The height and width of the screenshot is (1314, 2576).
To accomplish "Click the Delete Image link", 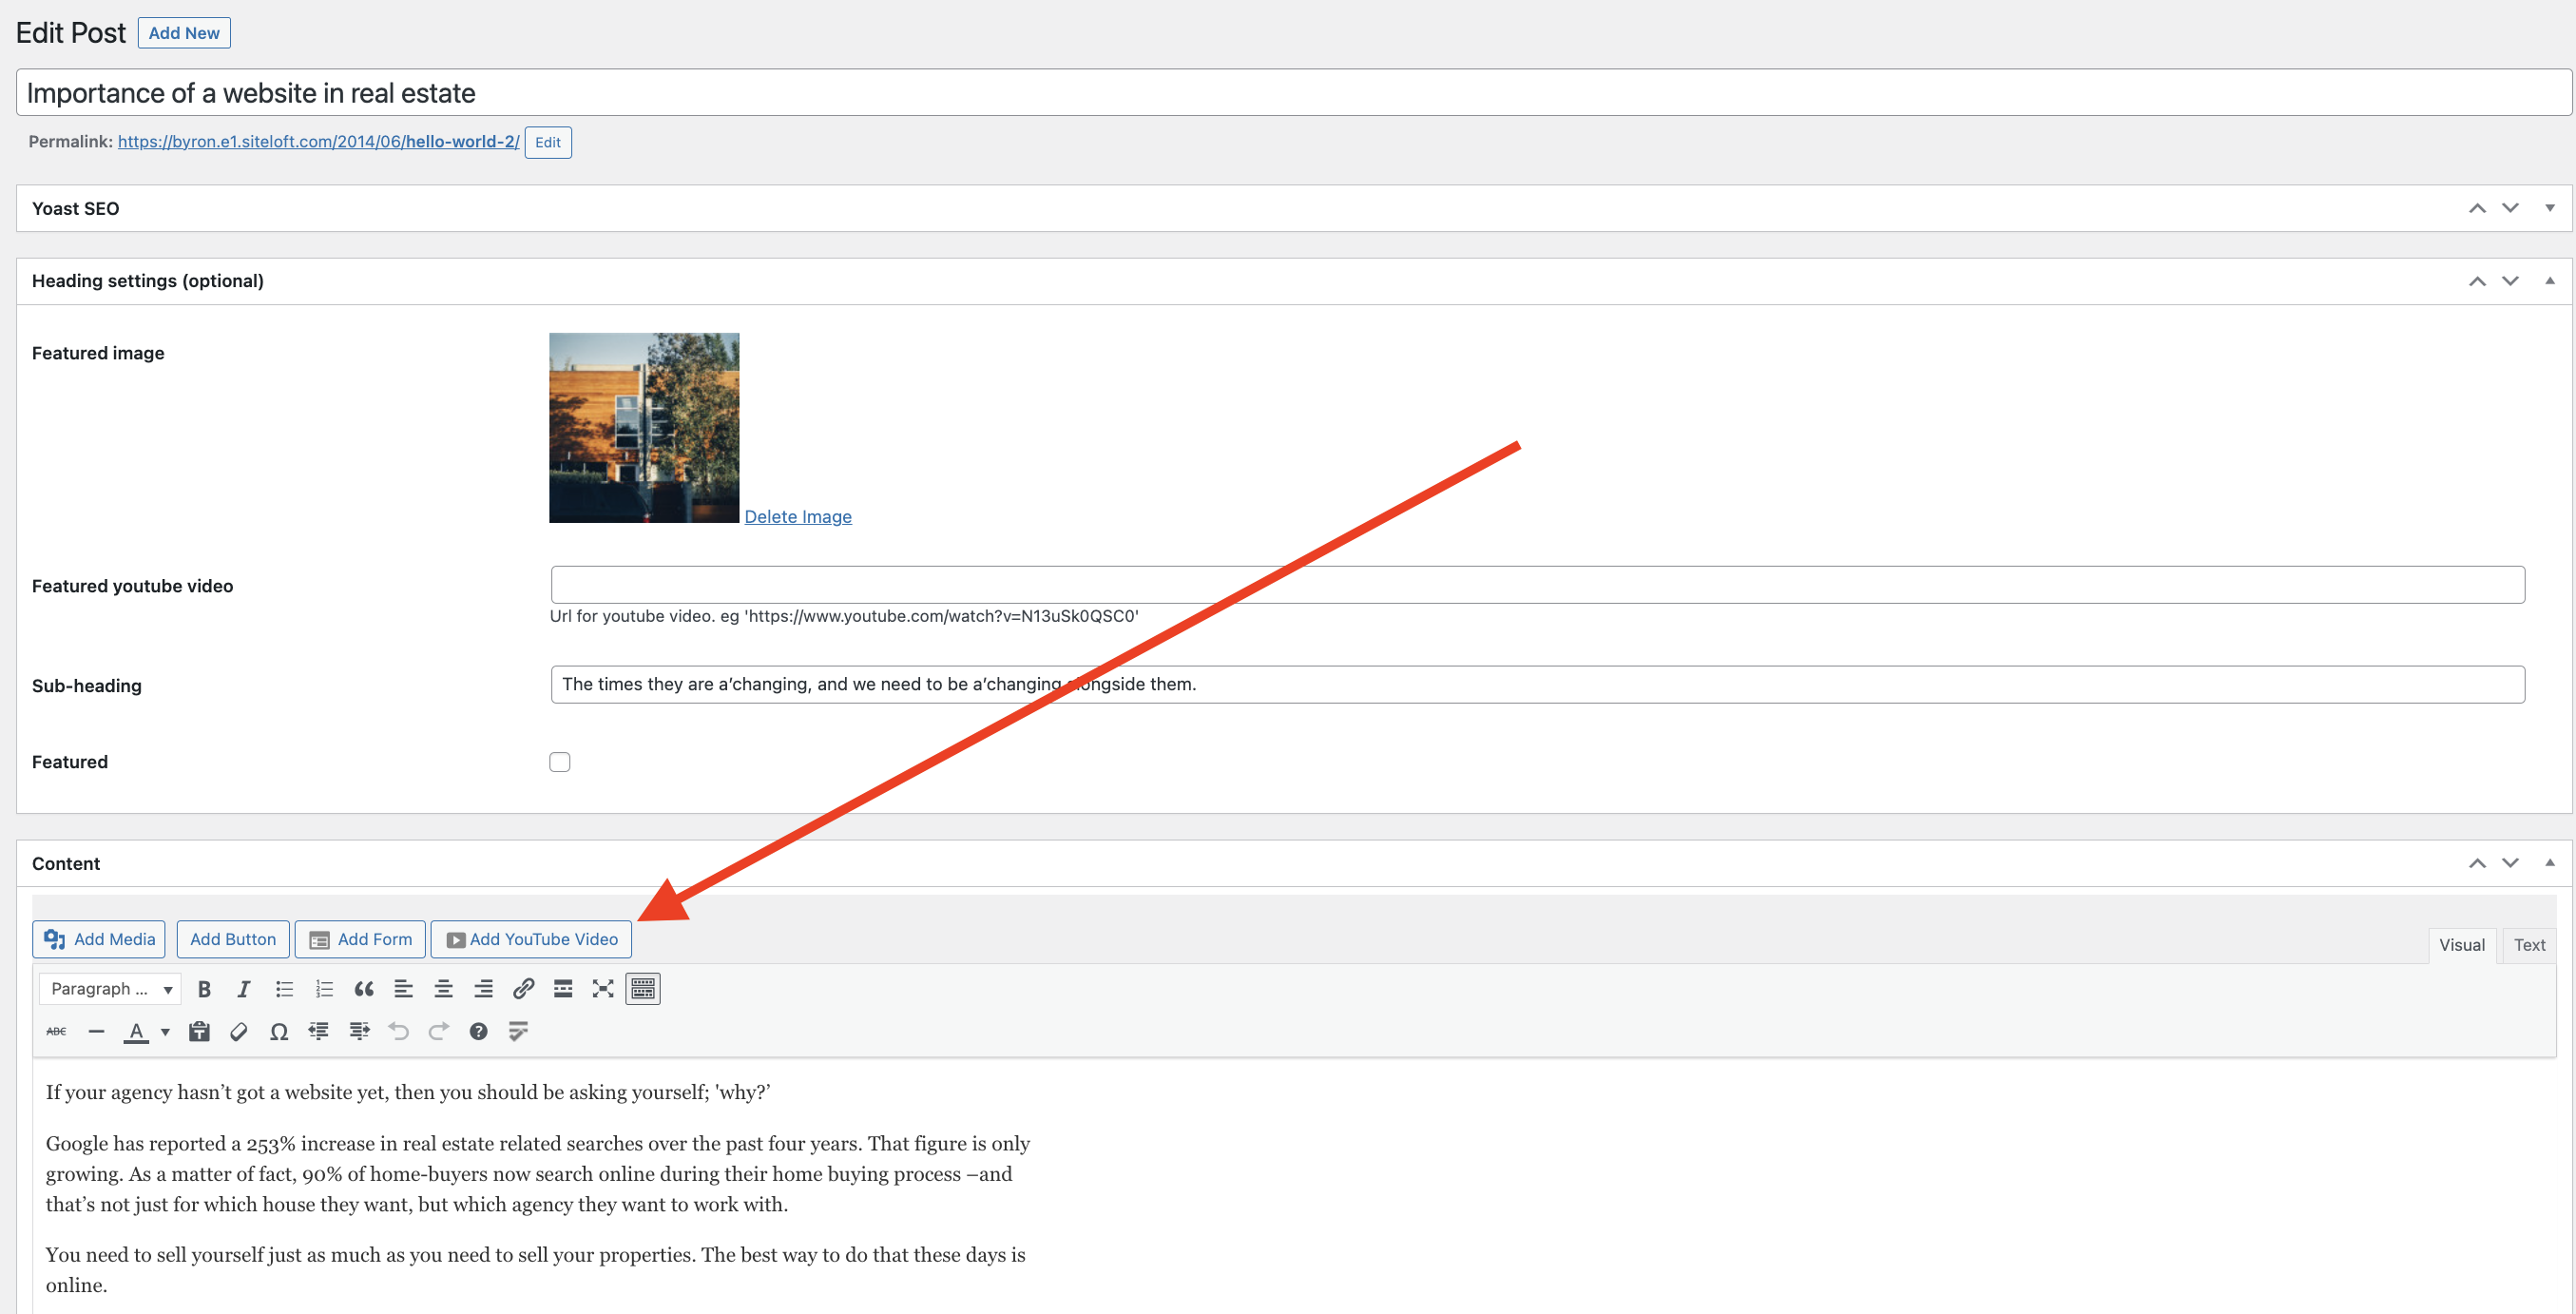I will point(797,516).
